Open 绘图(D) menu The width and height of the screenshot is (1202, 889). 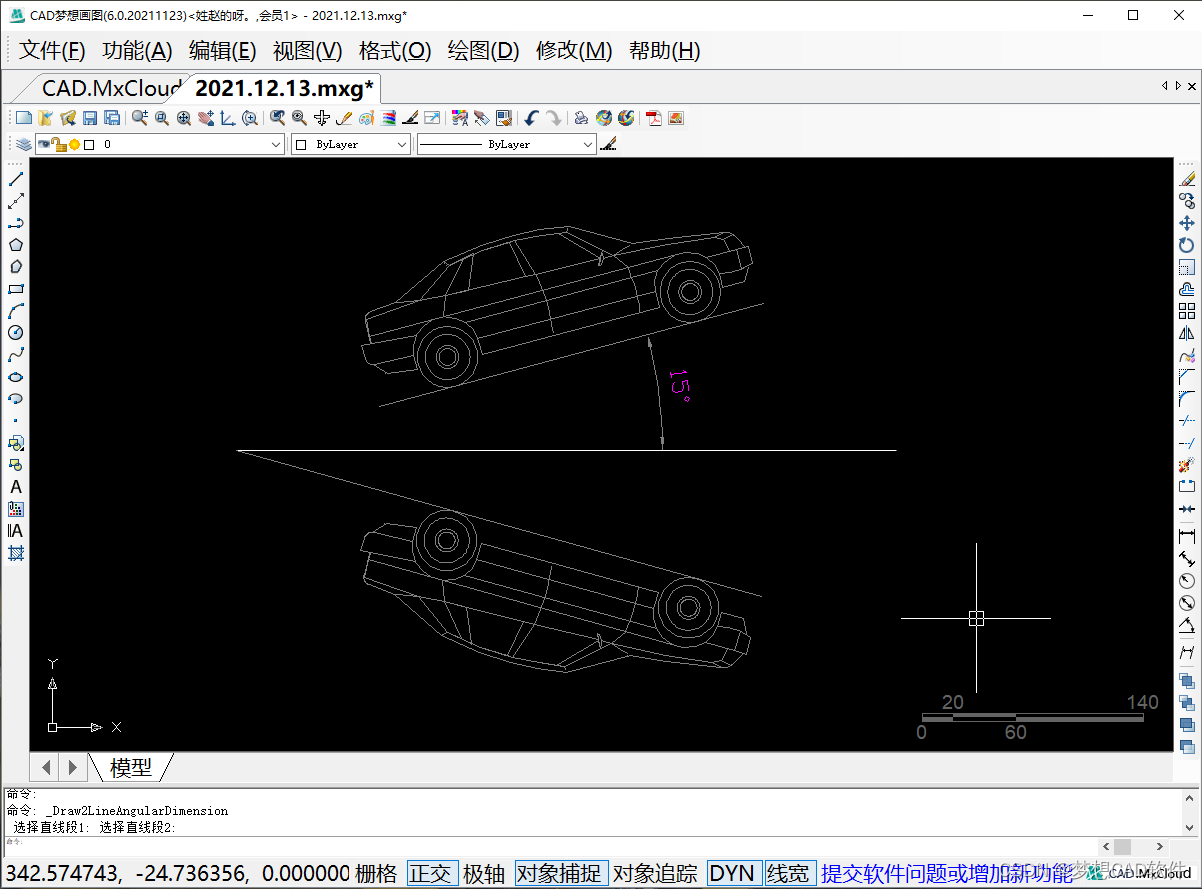(483, 51)
